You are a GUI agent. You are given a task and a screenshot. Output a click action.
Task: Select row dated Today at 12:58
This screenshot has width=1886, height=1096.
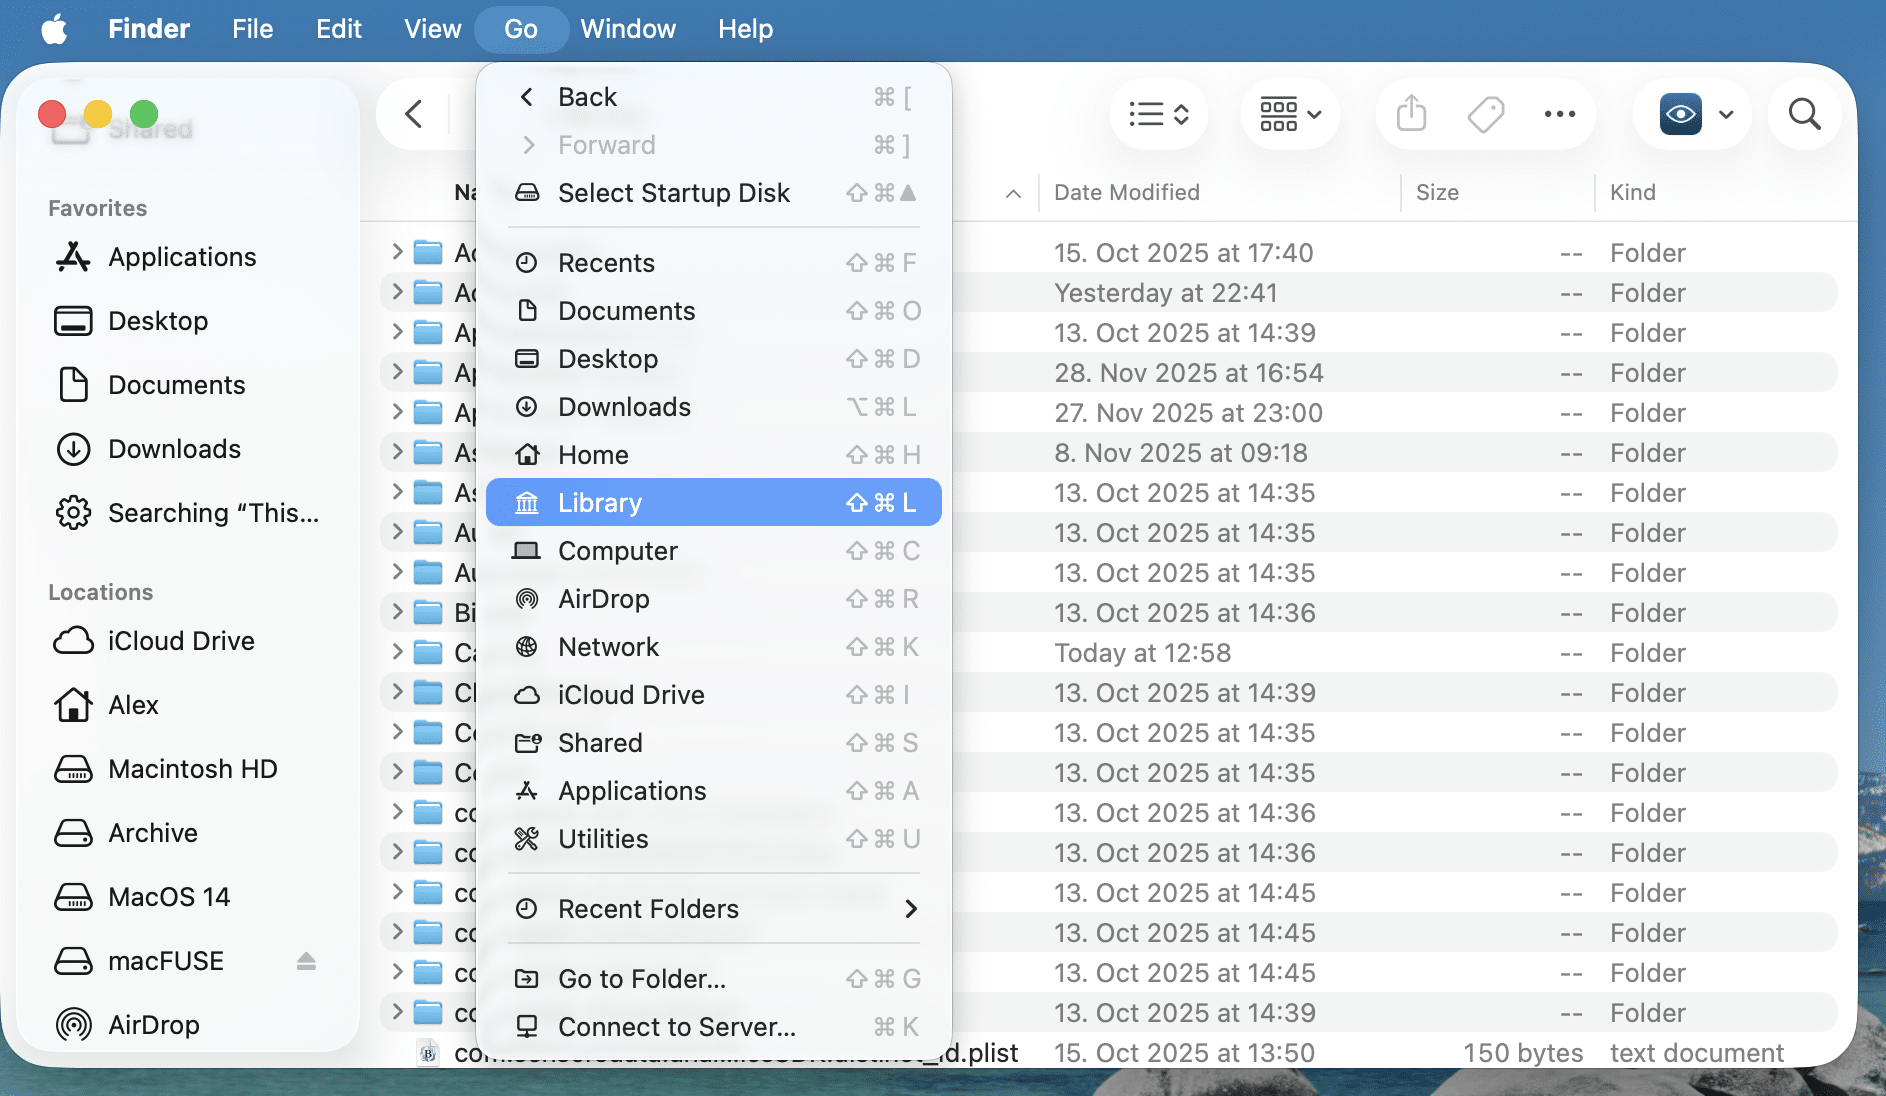[1108, 652]
